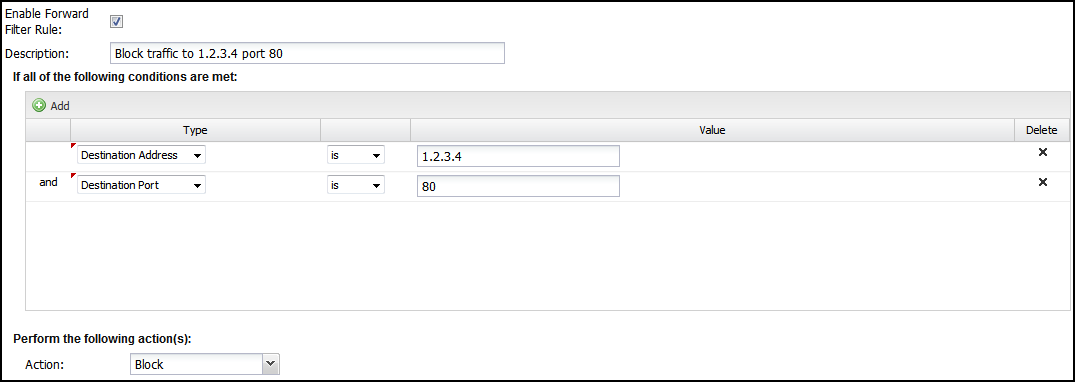Image resolution: width=1075 pixels, height=382 pixels.
Task: Click the port value field containing 80
Action: click(518, 186)
